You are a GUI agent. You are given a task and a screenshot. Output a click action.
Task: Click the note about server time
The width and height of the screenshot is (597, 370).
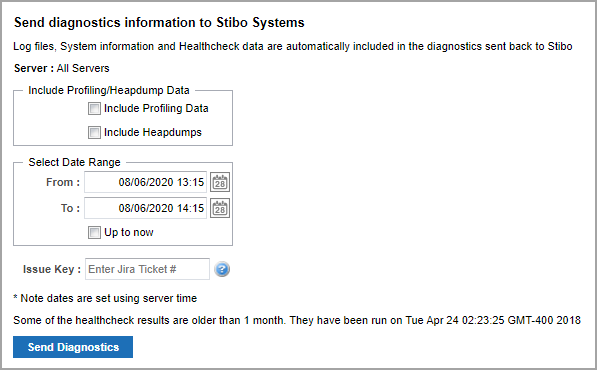tap(105, 298)
